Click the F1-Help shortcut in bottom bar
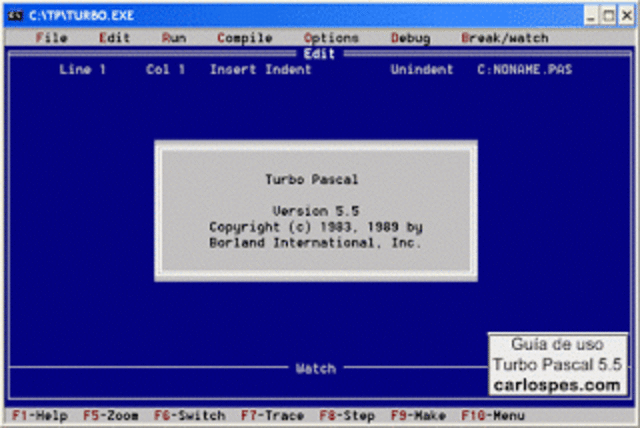The width and height of the screenshot is (640, 428). point(40,415)
